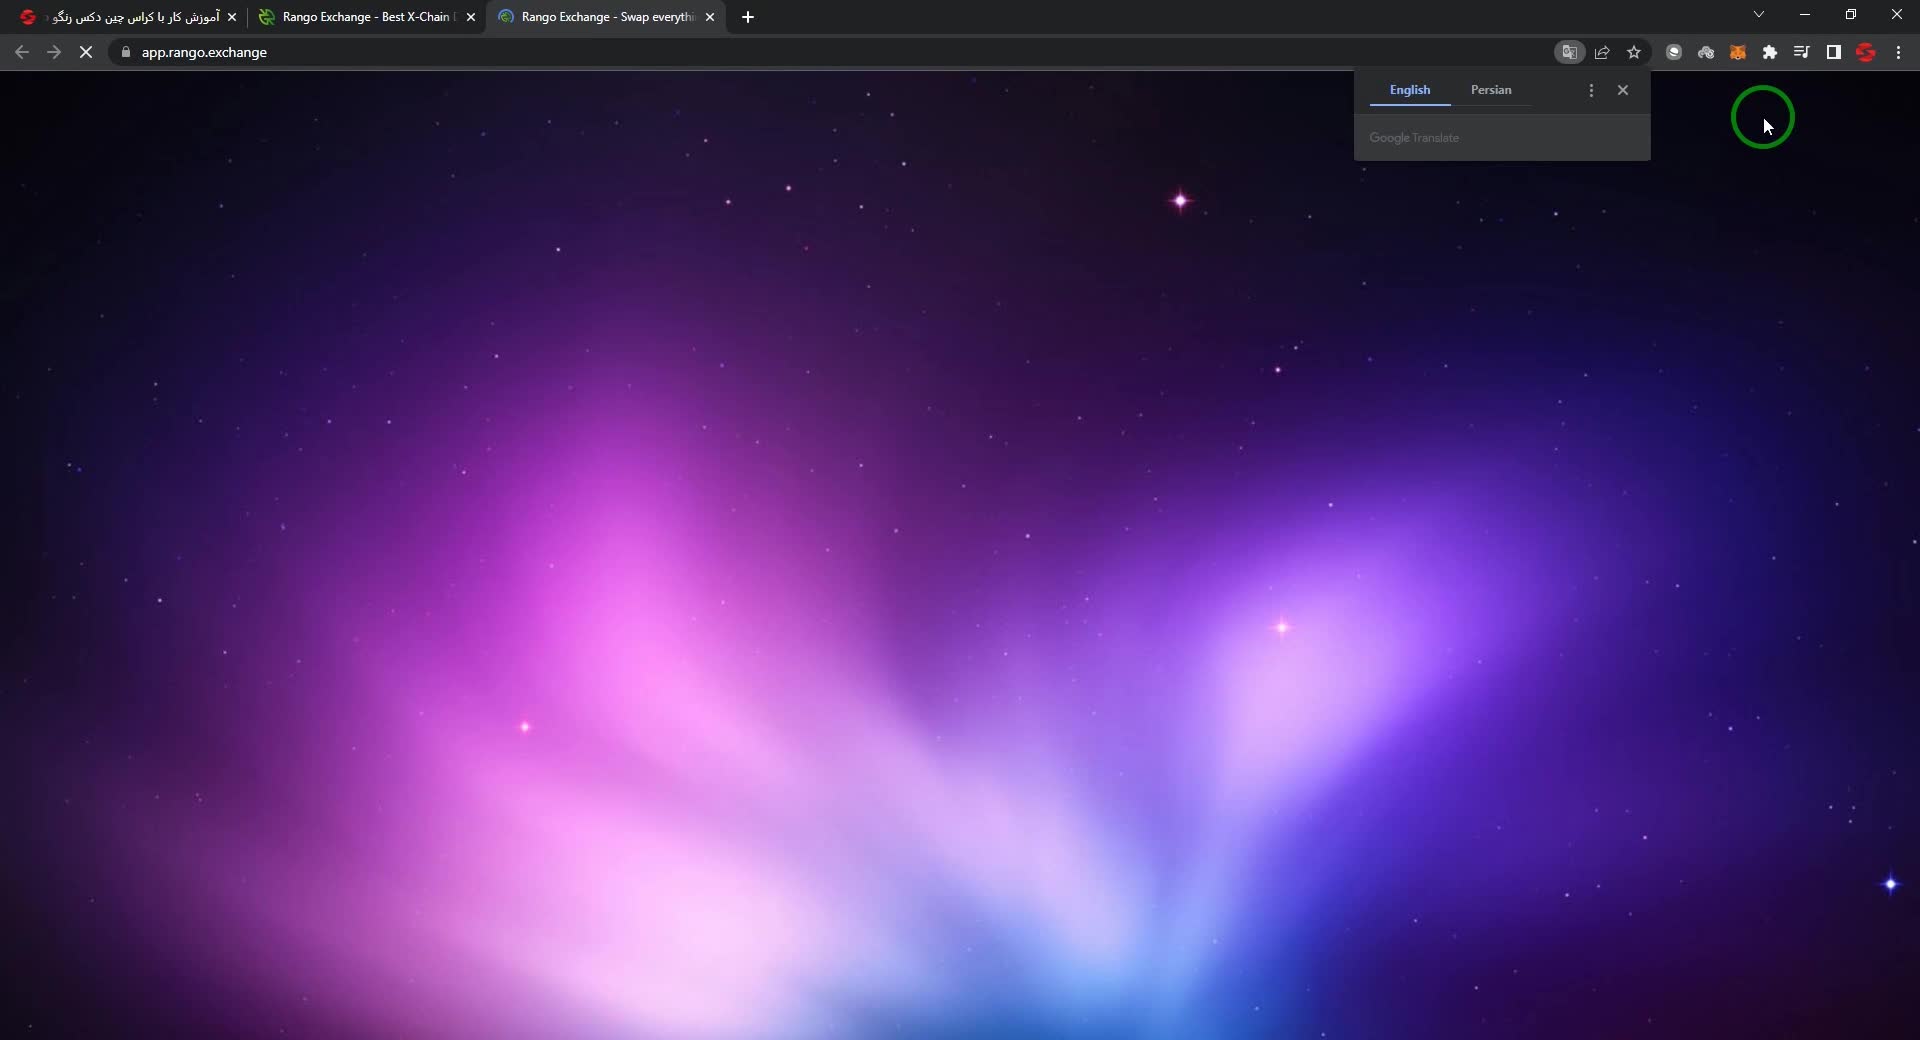
Task: Close the Google Translate popup
Action: [1622, 90]
